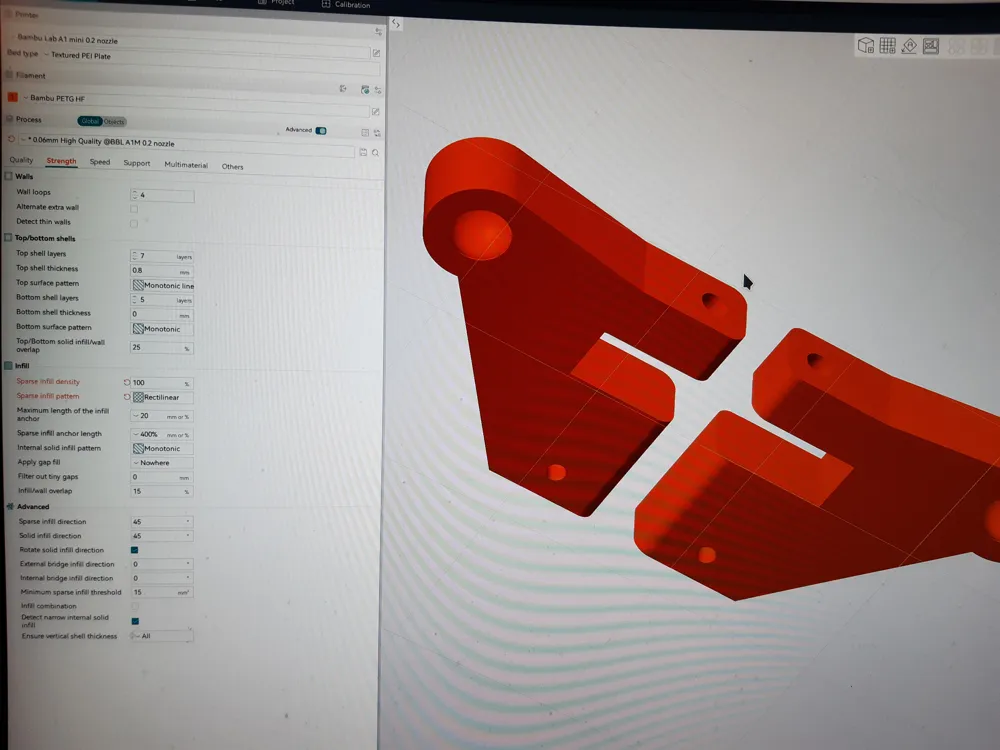Open Apply gap fill Nowhere dropdown
The image size is (1000, 750).
pyautogui.click(x=162, y=463)
